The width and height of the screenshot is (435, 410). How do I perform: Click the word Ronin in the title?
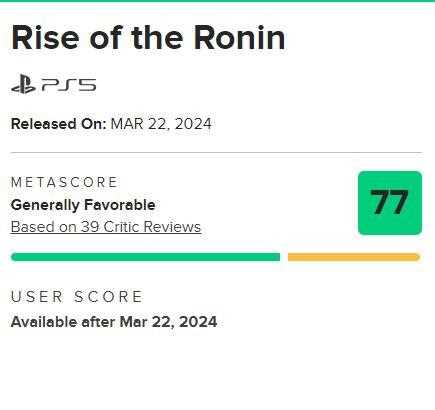tap(239, 37)
